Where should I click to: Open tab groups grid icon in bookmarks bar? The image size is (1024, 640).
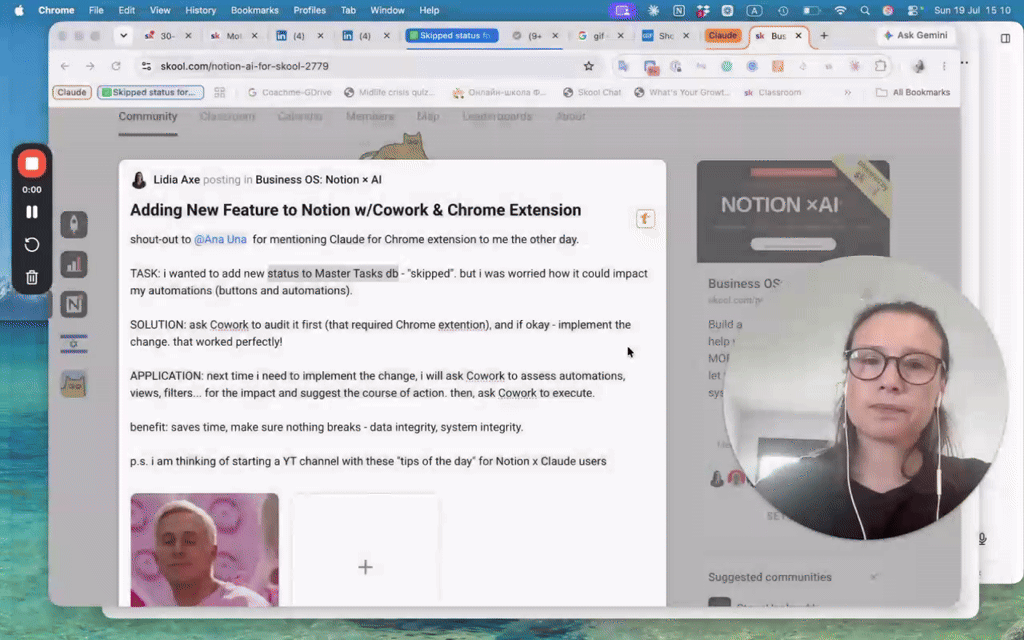click(219, 92)
